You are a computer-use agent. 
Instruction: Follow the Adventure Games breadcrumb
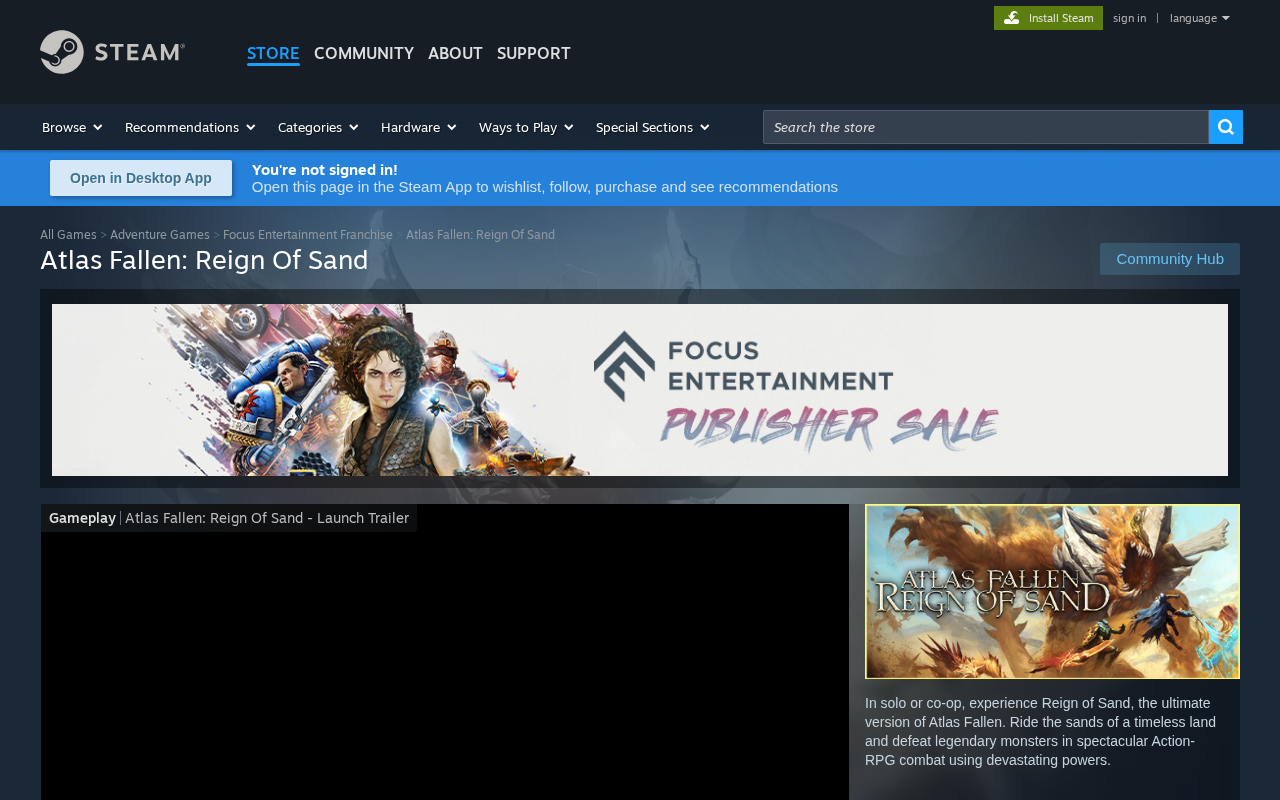click(x=160, y=235)
